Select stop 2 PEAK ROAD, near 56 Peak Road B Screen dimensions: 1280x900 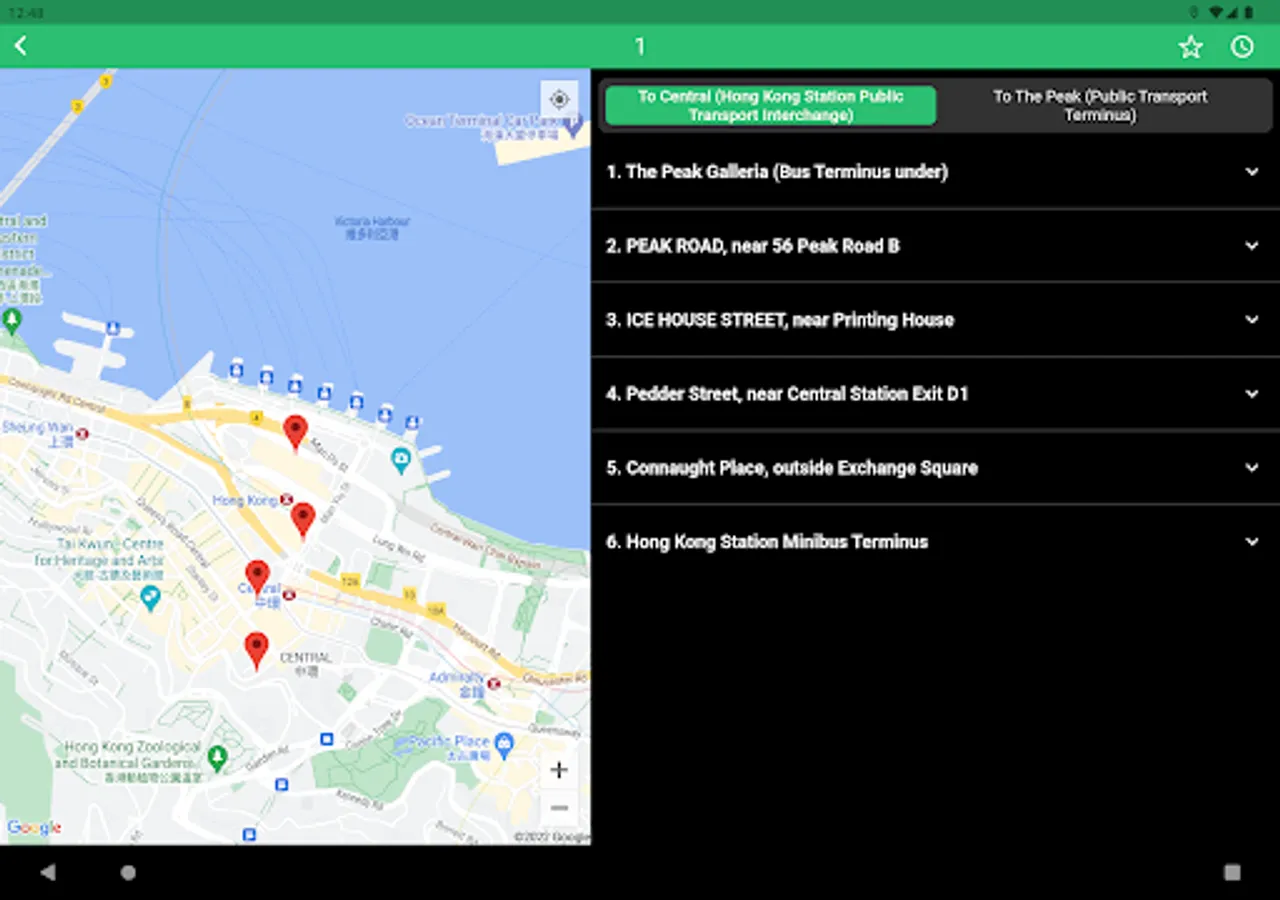(753, 246)
